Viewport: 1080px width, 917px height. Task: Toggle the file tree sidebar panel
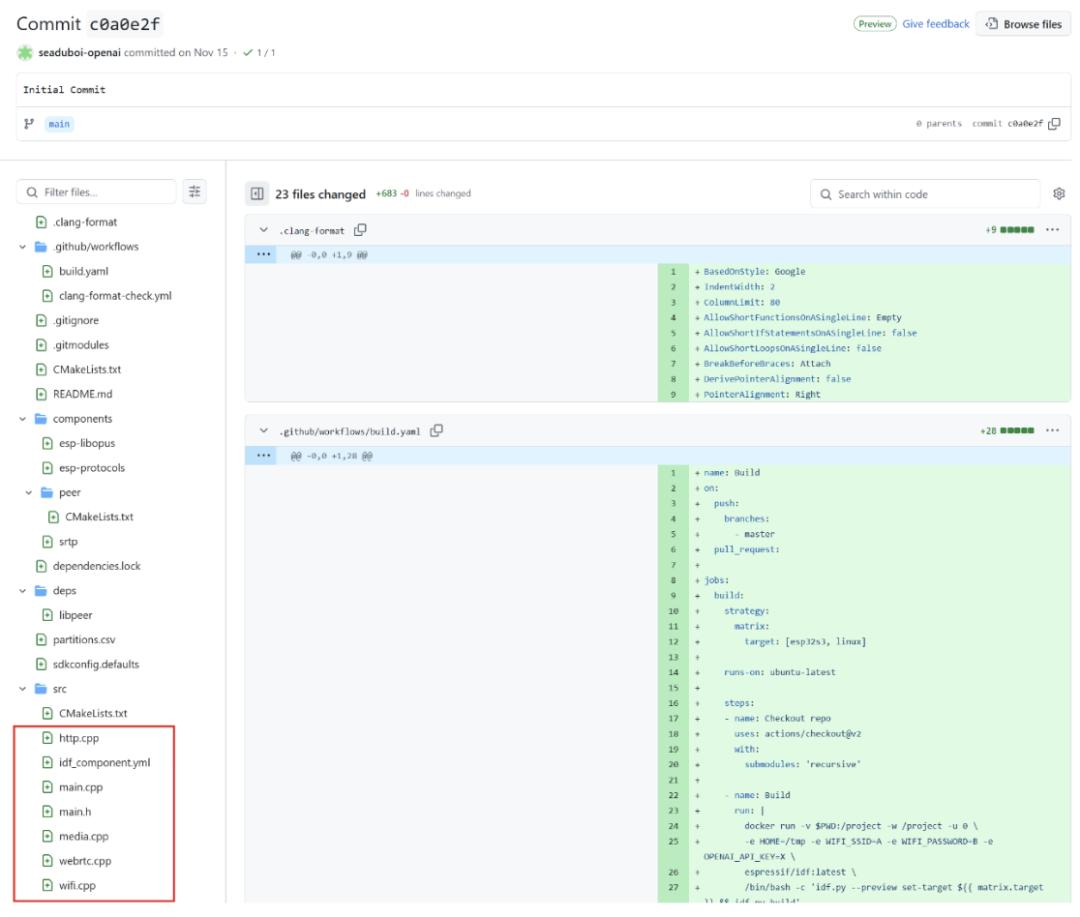coord(257,194)
